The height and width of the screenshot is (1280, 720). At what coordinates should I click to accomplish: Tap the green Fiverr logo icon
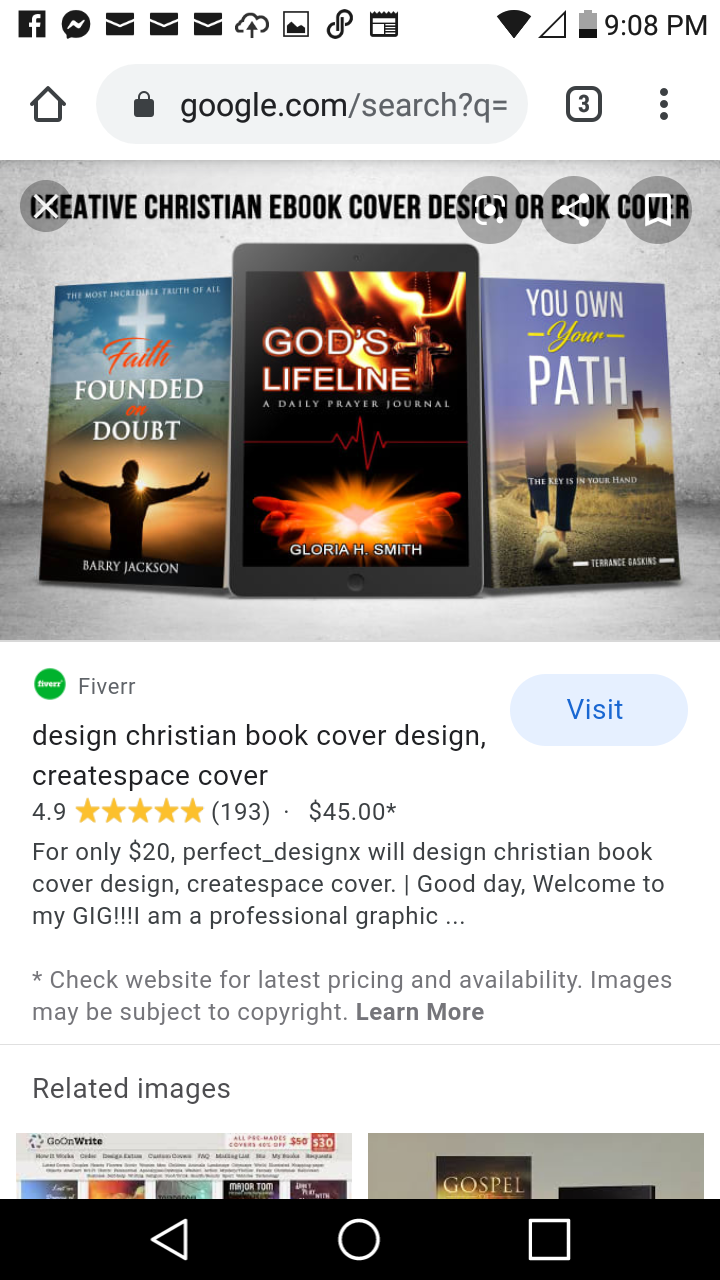(x=49, y=685)
